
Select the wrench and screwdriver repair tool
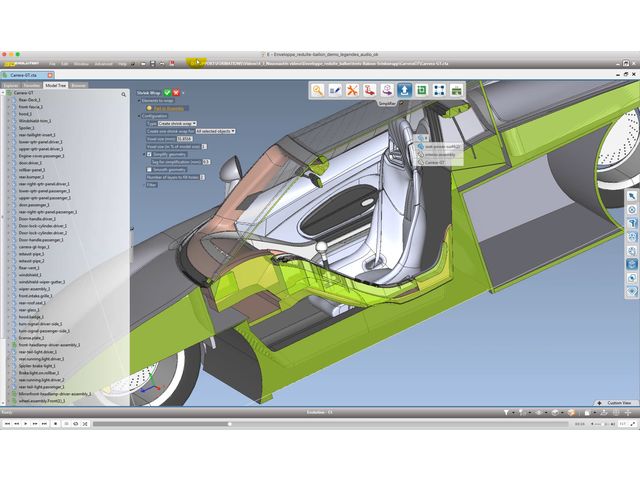pyautogui.click(x=352, y=90)
